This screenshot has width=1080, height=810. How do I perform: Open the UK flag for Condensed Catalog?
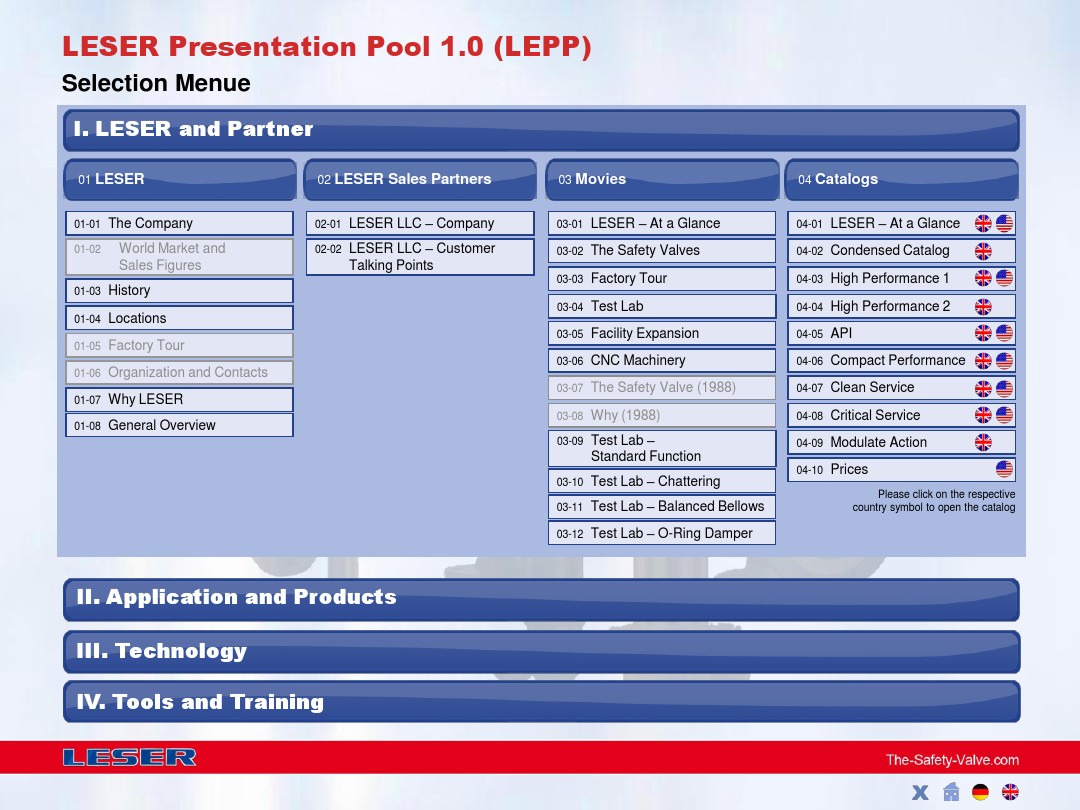[x=983, y=251]
